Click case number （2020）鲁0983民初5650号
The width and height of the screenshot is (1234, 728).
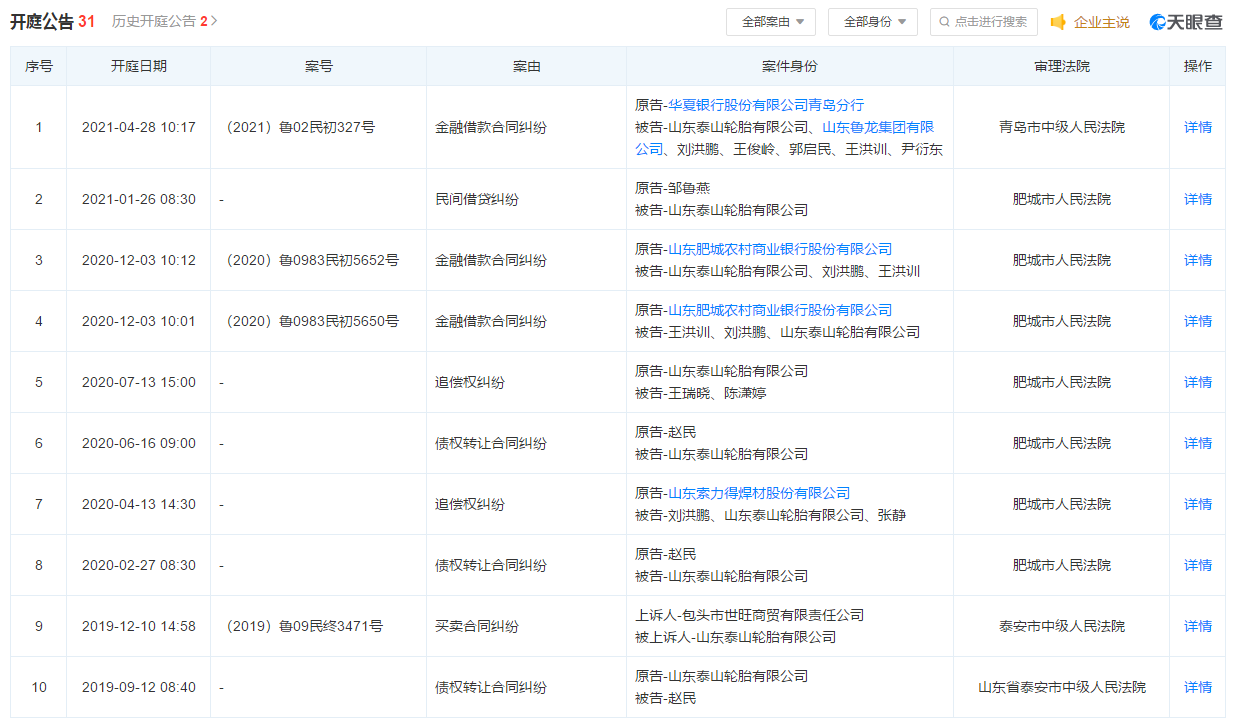(309, 321)
